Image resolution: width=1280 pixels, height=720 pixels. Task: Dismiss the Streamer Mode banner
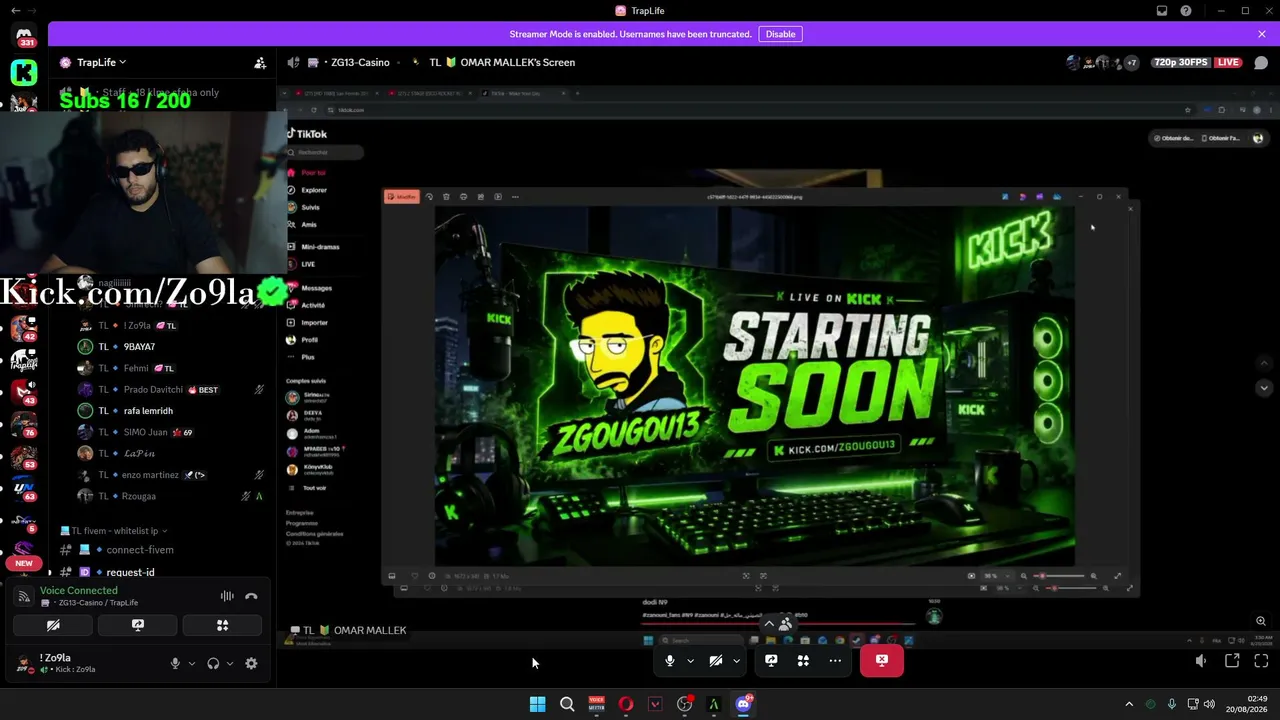point(1262,34)
